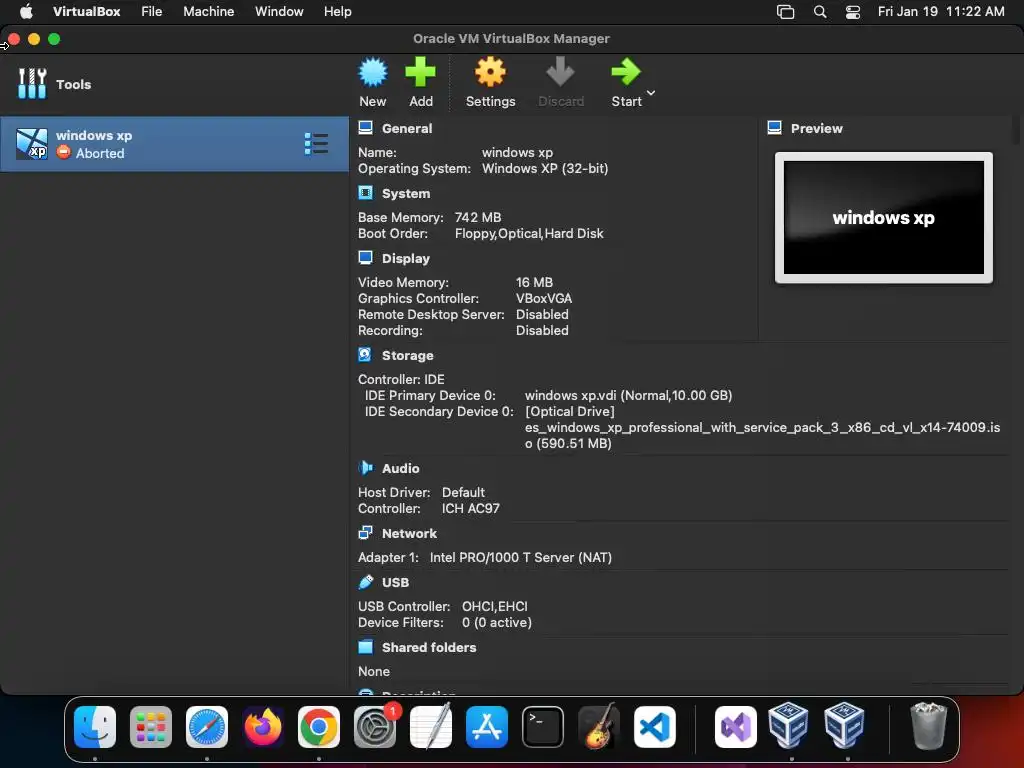Click the General section icon
Screen dimensions: 1024x768
click(x=366, y=128)
